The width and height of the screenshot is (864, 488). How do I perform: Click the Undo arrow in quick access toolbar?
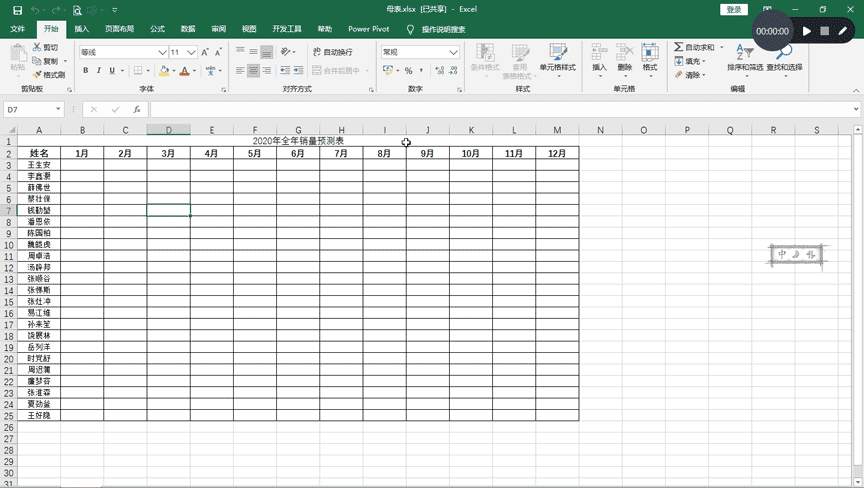(x=35, y=10)
